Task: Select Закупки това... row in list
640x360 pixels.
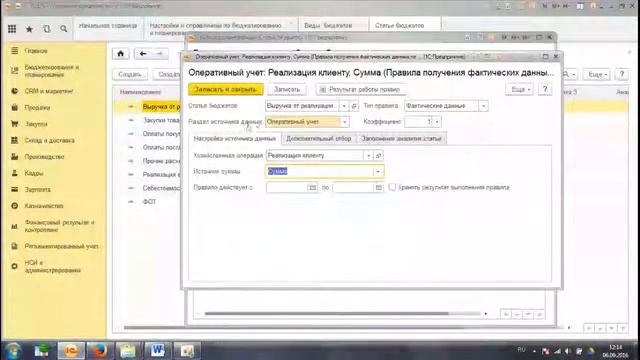Action: coord(161,120)
